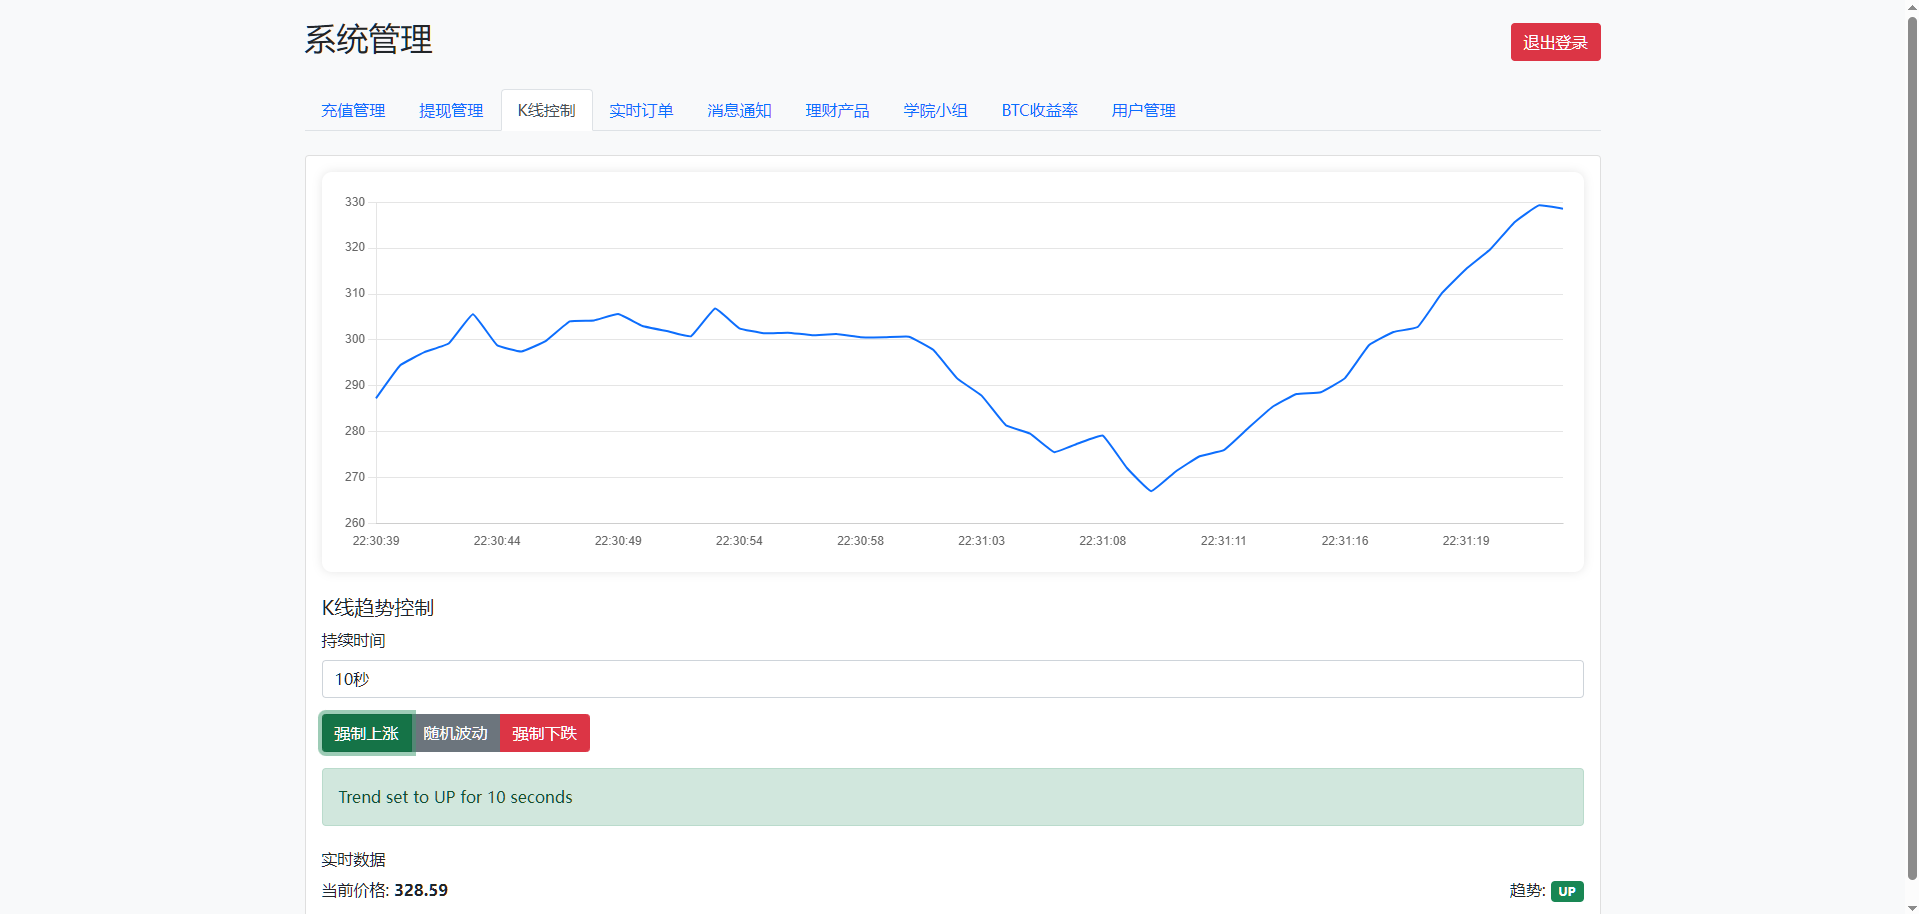Click the scrollbar up arrow
The width and height of the screenshot is (1919, 914).
point(1912,7)
